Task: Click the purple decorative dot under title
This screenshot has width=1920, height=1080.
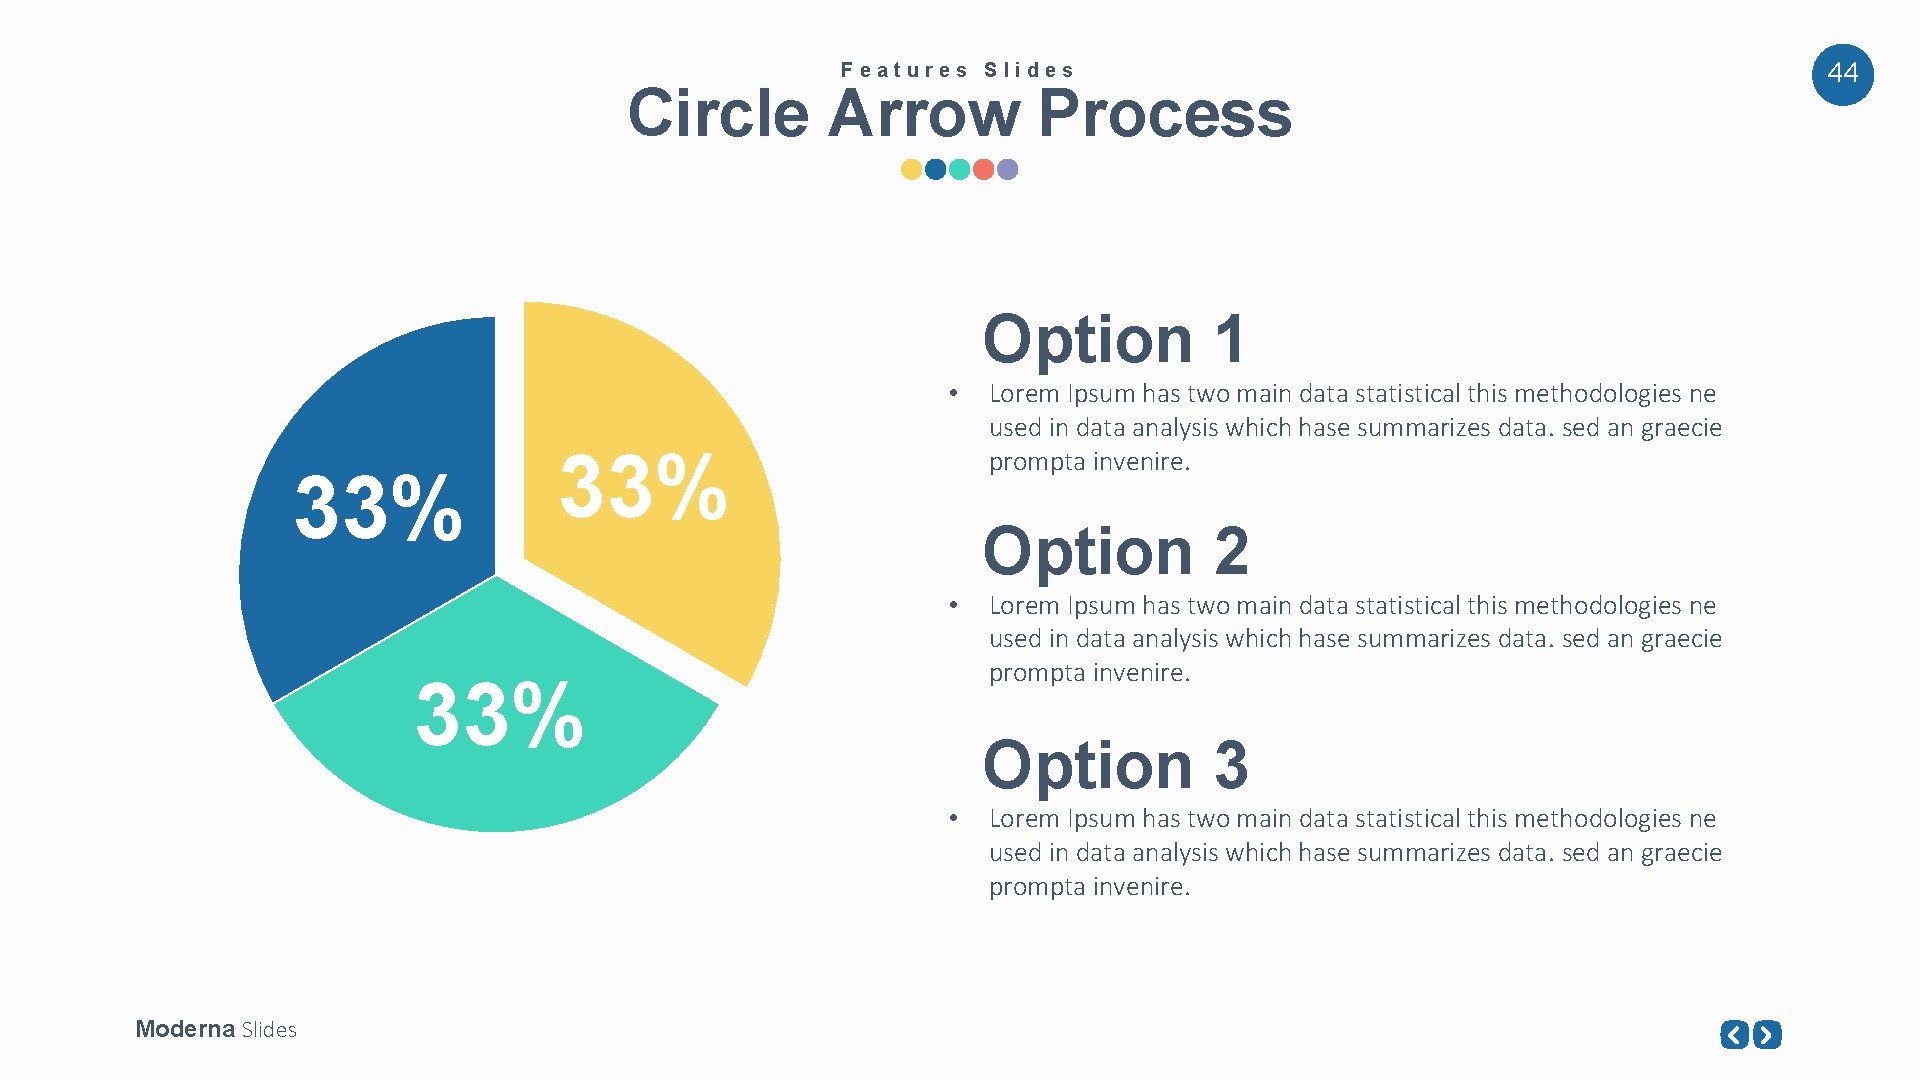Action: 1008,169
